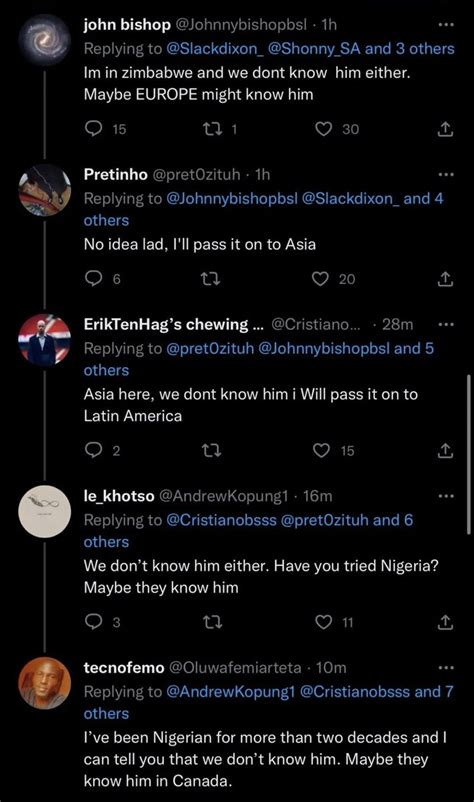Retweet Pretinho's tweet
Image resolution: width=474 pixels, height=802 pixels.
211,279
